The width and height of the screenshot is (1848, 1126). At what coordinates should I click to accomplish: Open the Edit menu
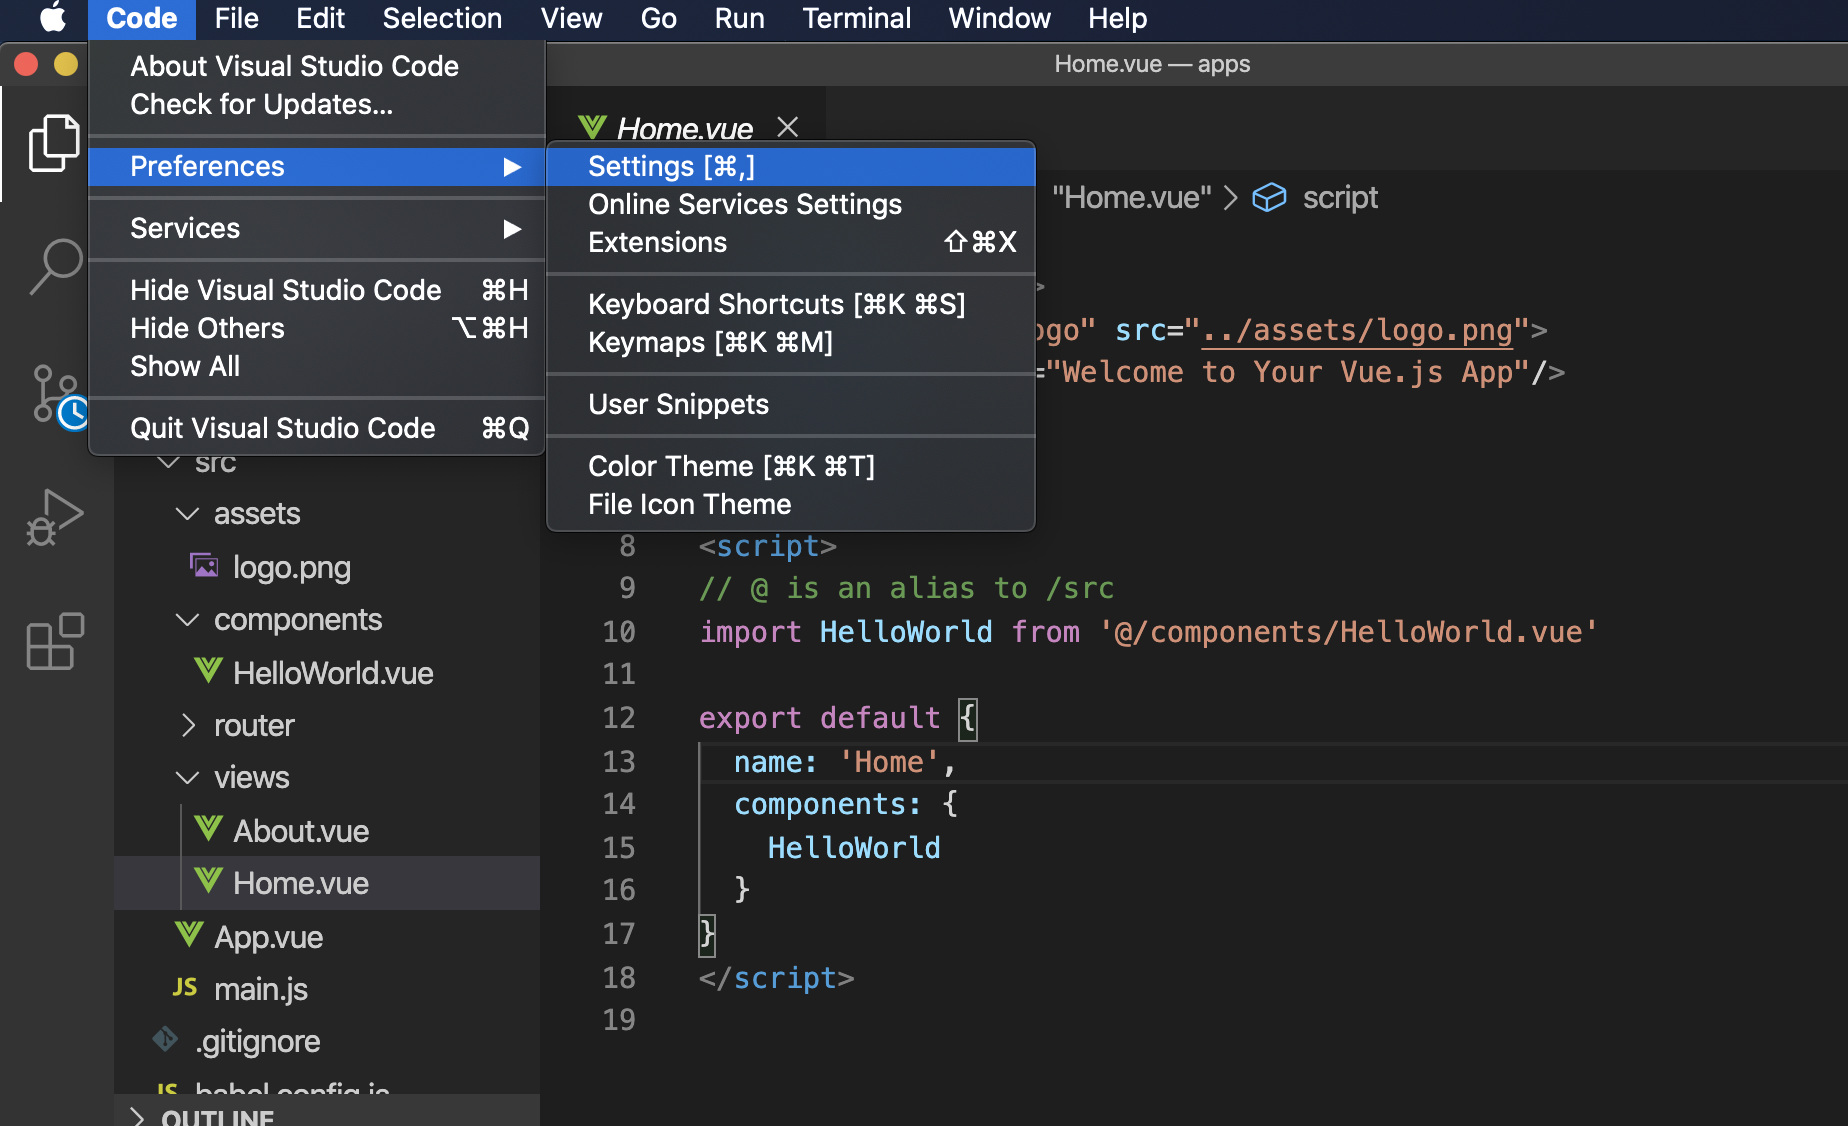click(x=320, y=18)
